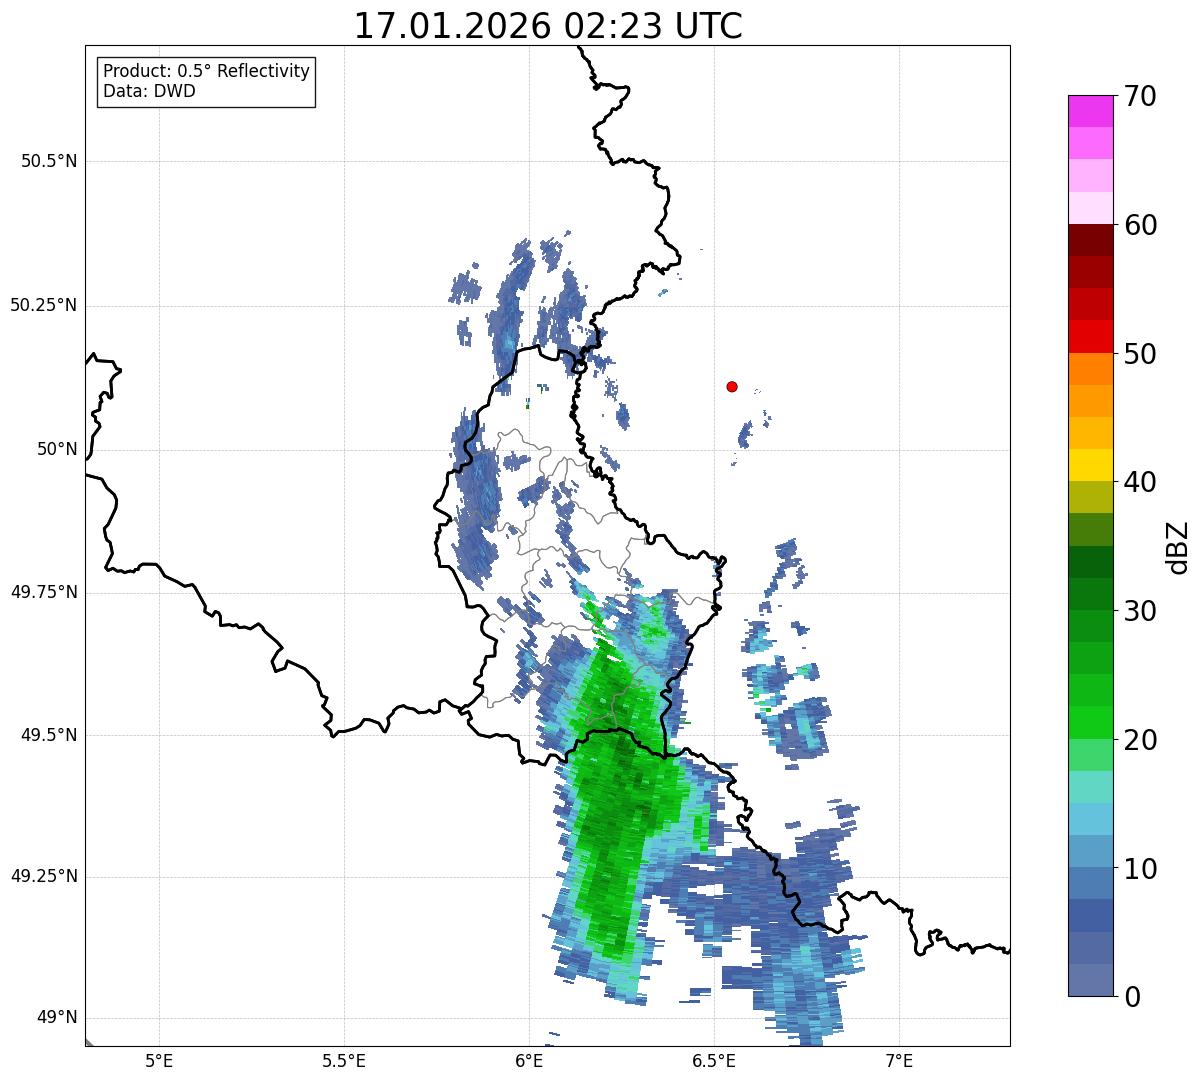
Task: Click the 49.75°N latitude axis label
Action: coord(43,592)
